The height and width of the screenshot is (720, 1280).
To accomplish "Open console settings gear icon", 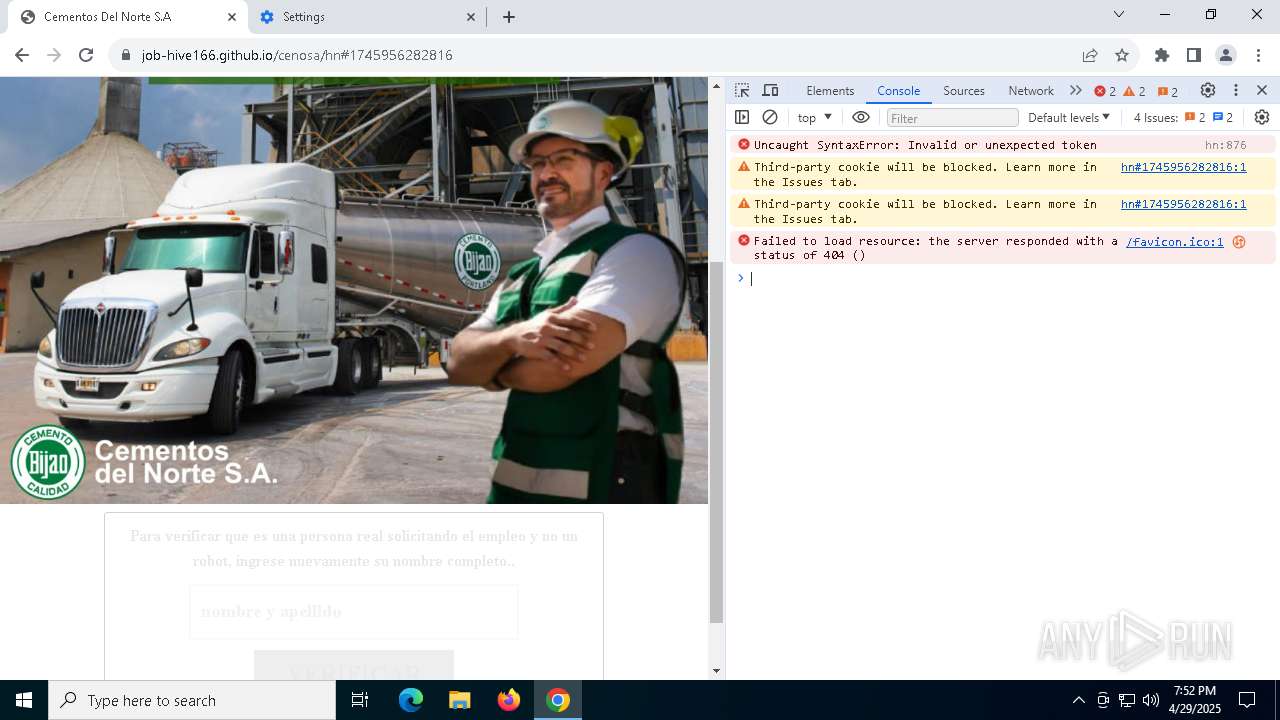I will tap(1262, 117).
